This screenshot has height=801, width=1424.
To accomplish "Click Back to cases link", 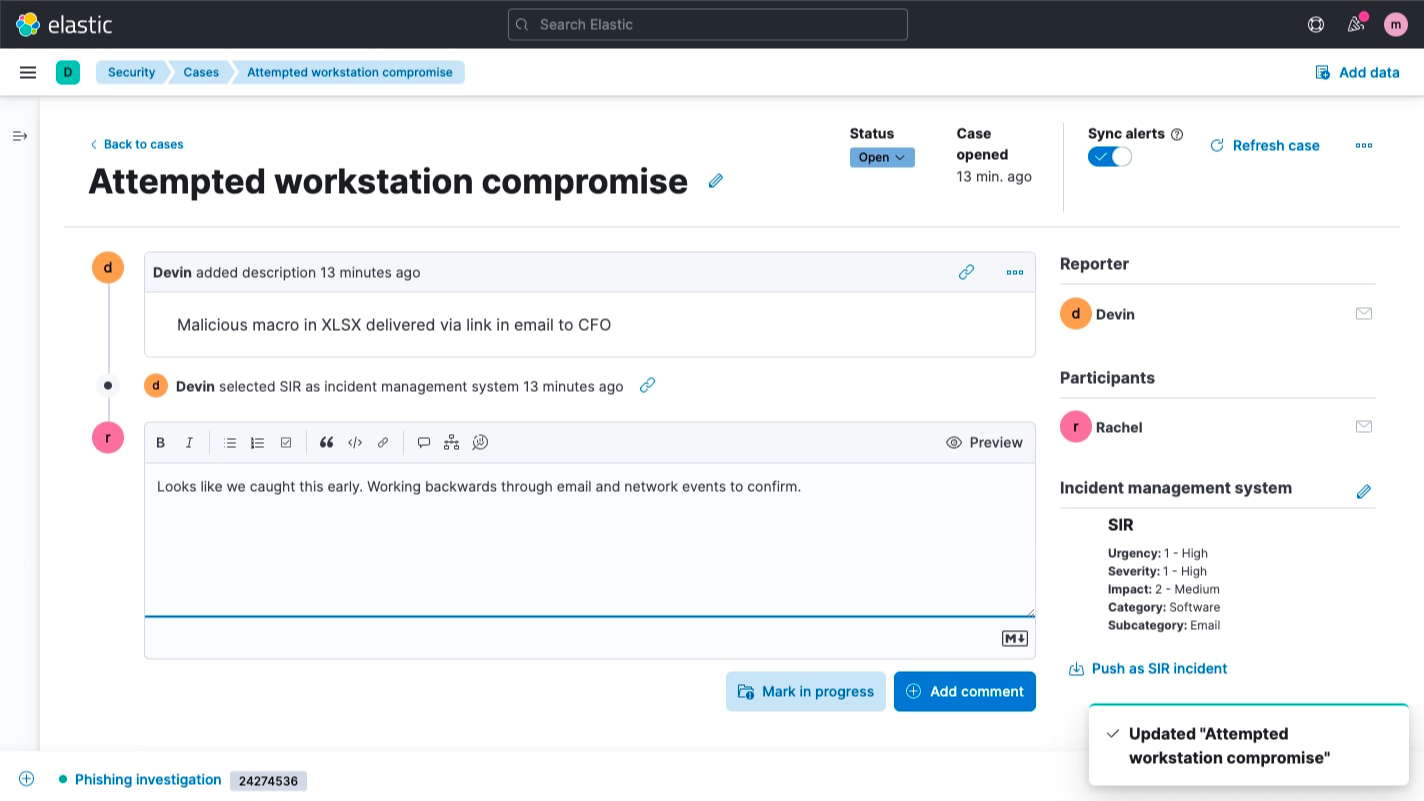I will tap(137, 144).
